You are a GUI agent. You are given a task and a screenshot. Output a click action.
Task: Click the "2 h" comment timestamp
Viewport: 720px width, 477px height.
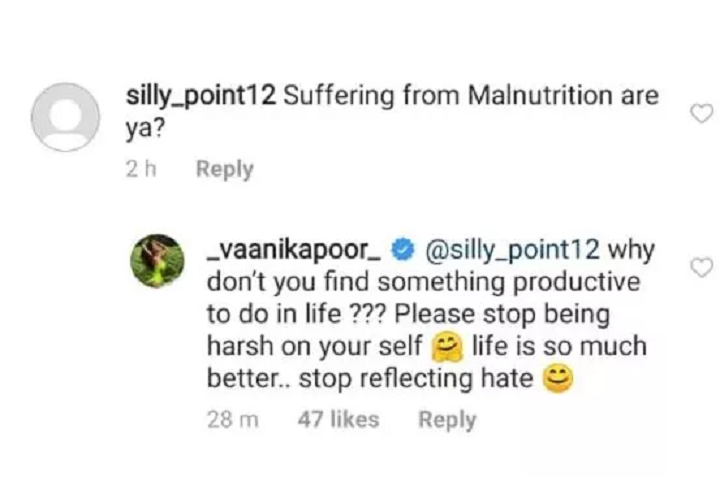143,170
